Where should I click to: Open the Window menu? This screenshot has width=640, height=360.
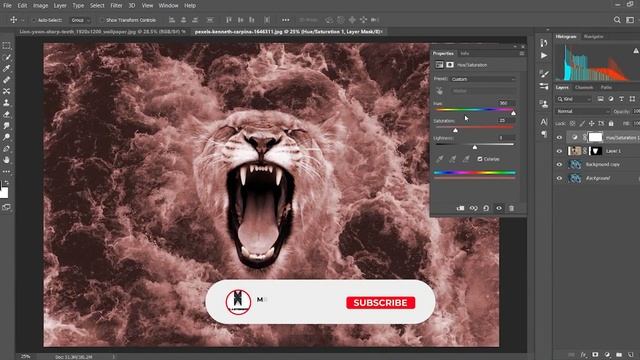coord(169,6)
